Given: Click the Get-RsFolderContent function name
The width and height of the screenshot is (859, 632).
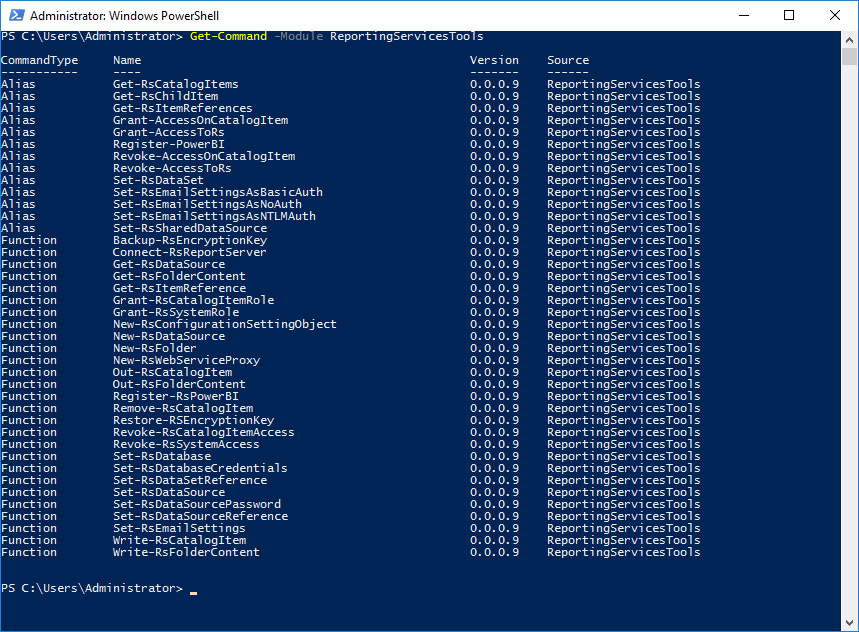Looking at the screenshot, I should coord(179,277).
